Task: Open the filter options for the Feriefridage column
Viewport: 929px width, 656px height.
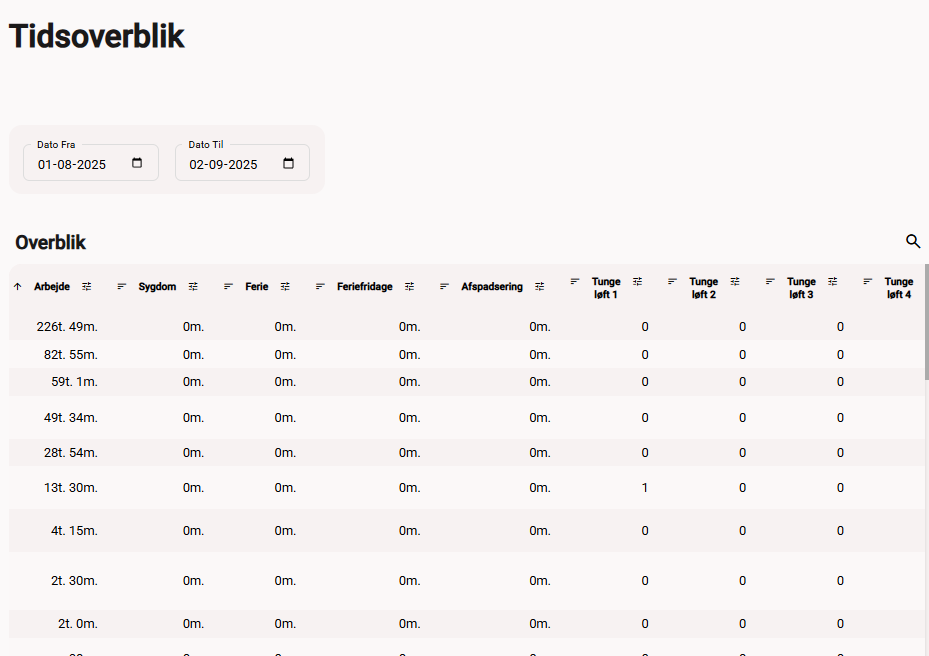Action: (409, 286)
